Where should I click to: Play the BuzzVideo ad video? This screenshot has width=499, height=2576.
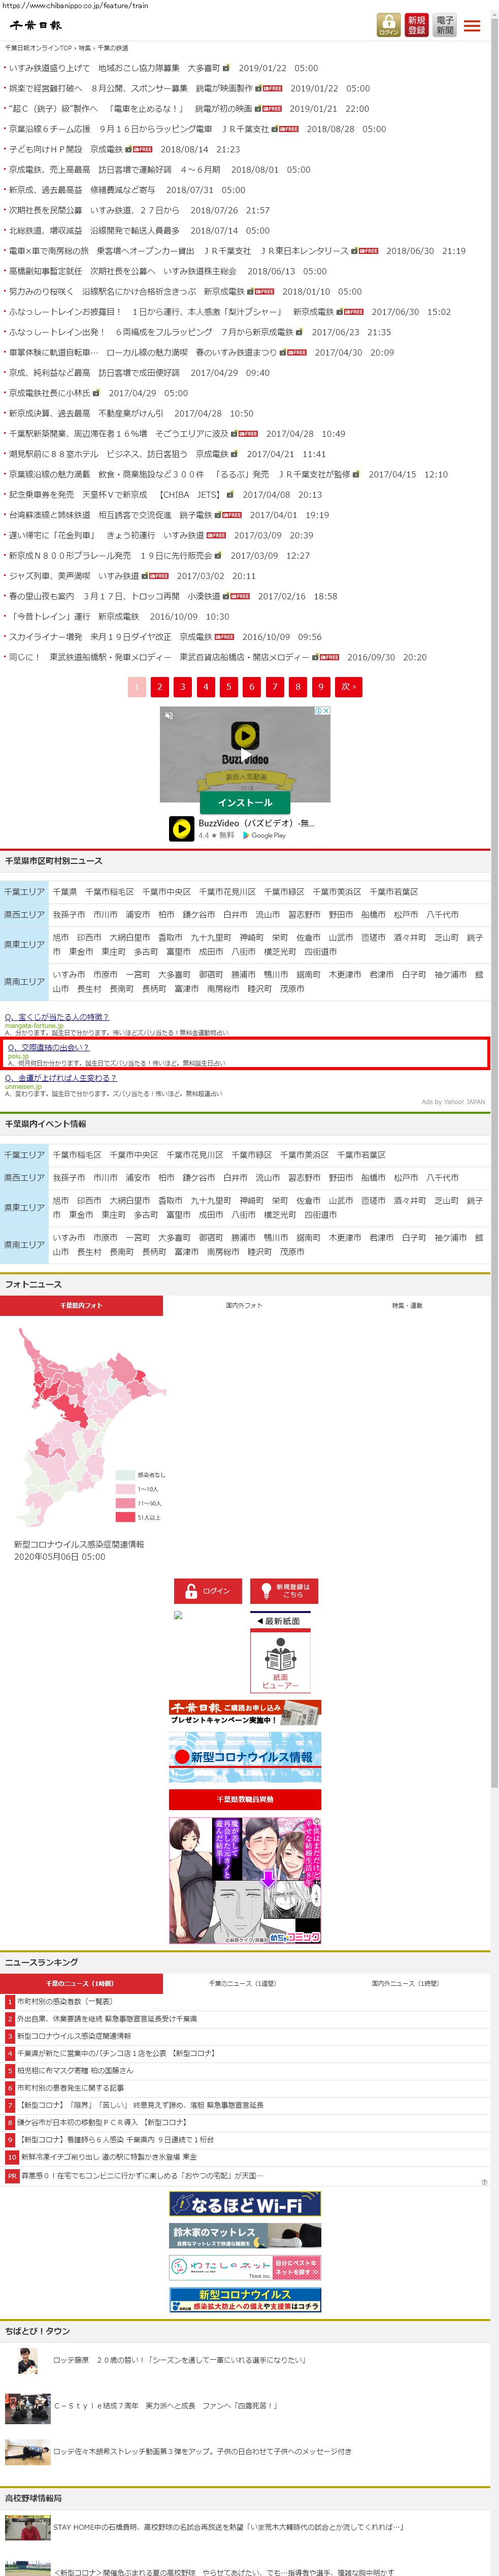245,737
